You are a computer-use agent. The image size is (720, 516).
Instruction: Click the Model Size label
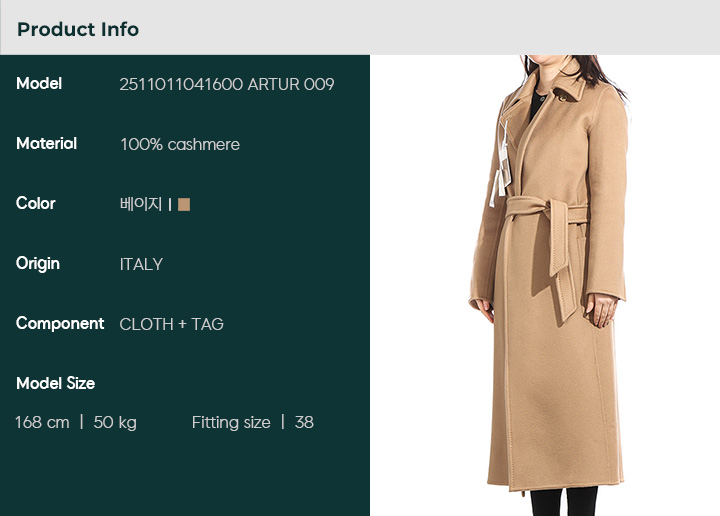[x=56, y=383]
